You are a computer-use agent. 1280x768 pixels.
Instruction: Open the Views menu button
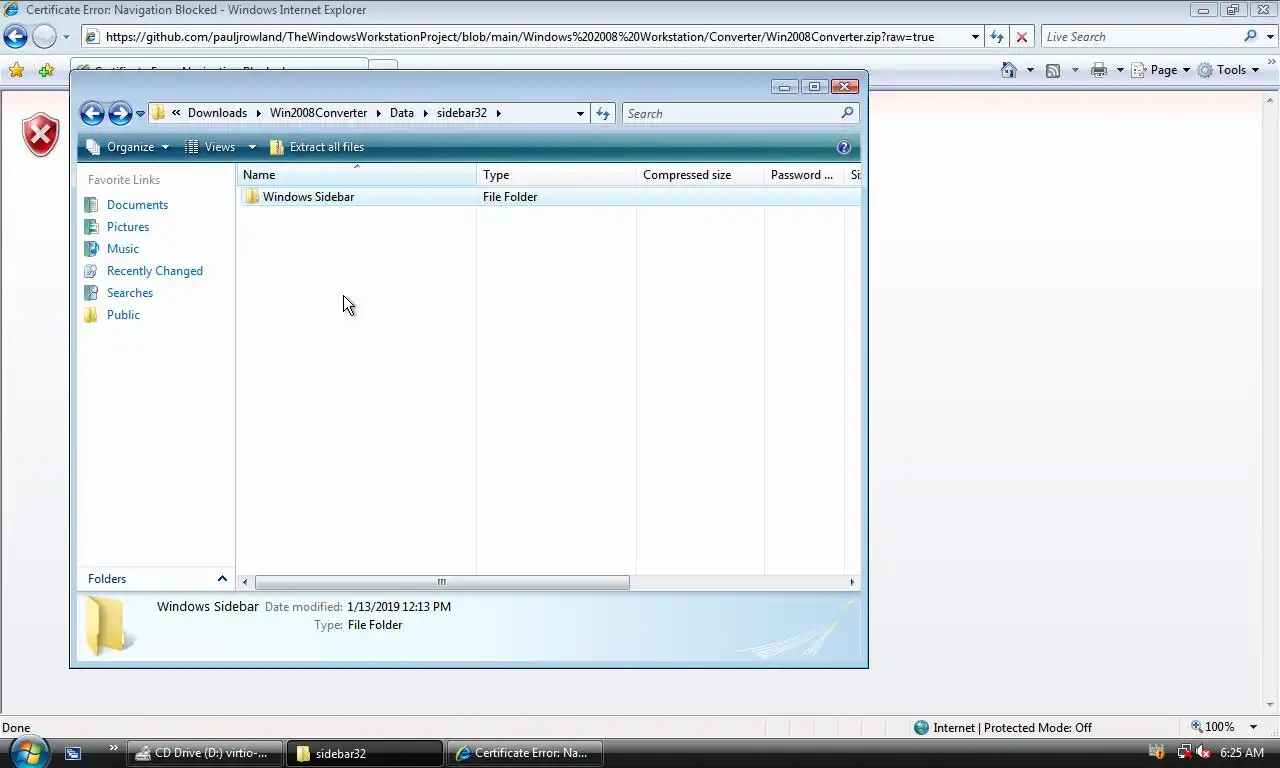(211, 147)
